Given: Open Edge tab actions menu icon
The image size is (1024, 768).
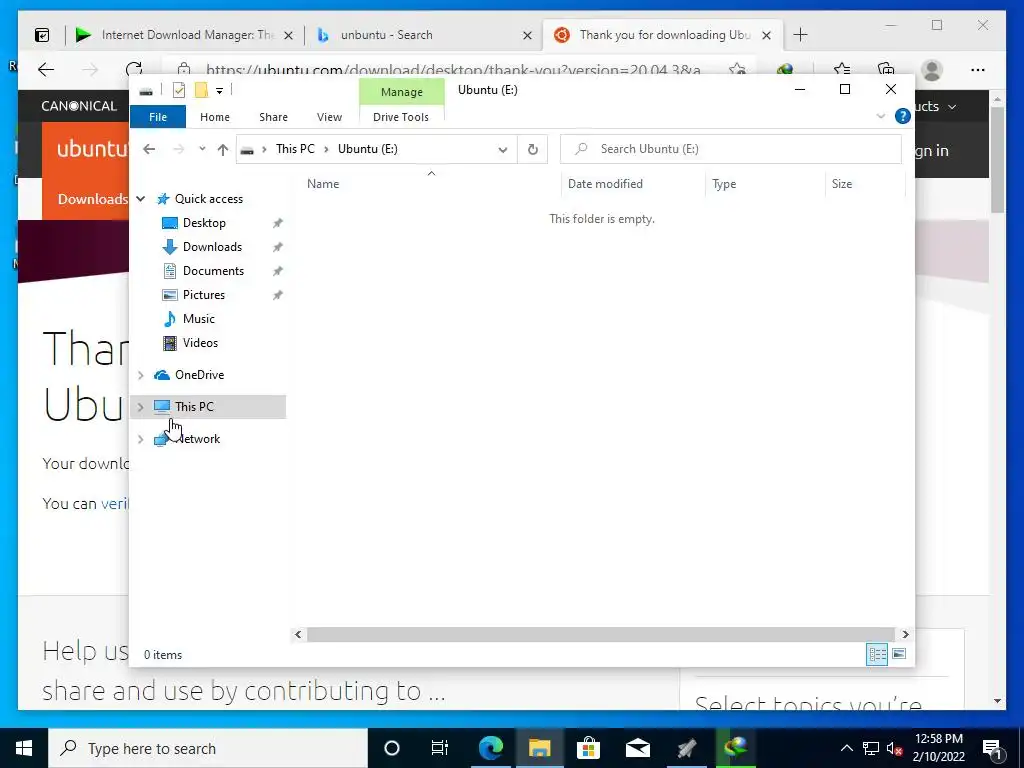Looking at the screenshot, I should 42,35.
